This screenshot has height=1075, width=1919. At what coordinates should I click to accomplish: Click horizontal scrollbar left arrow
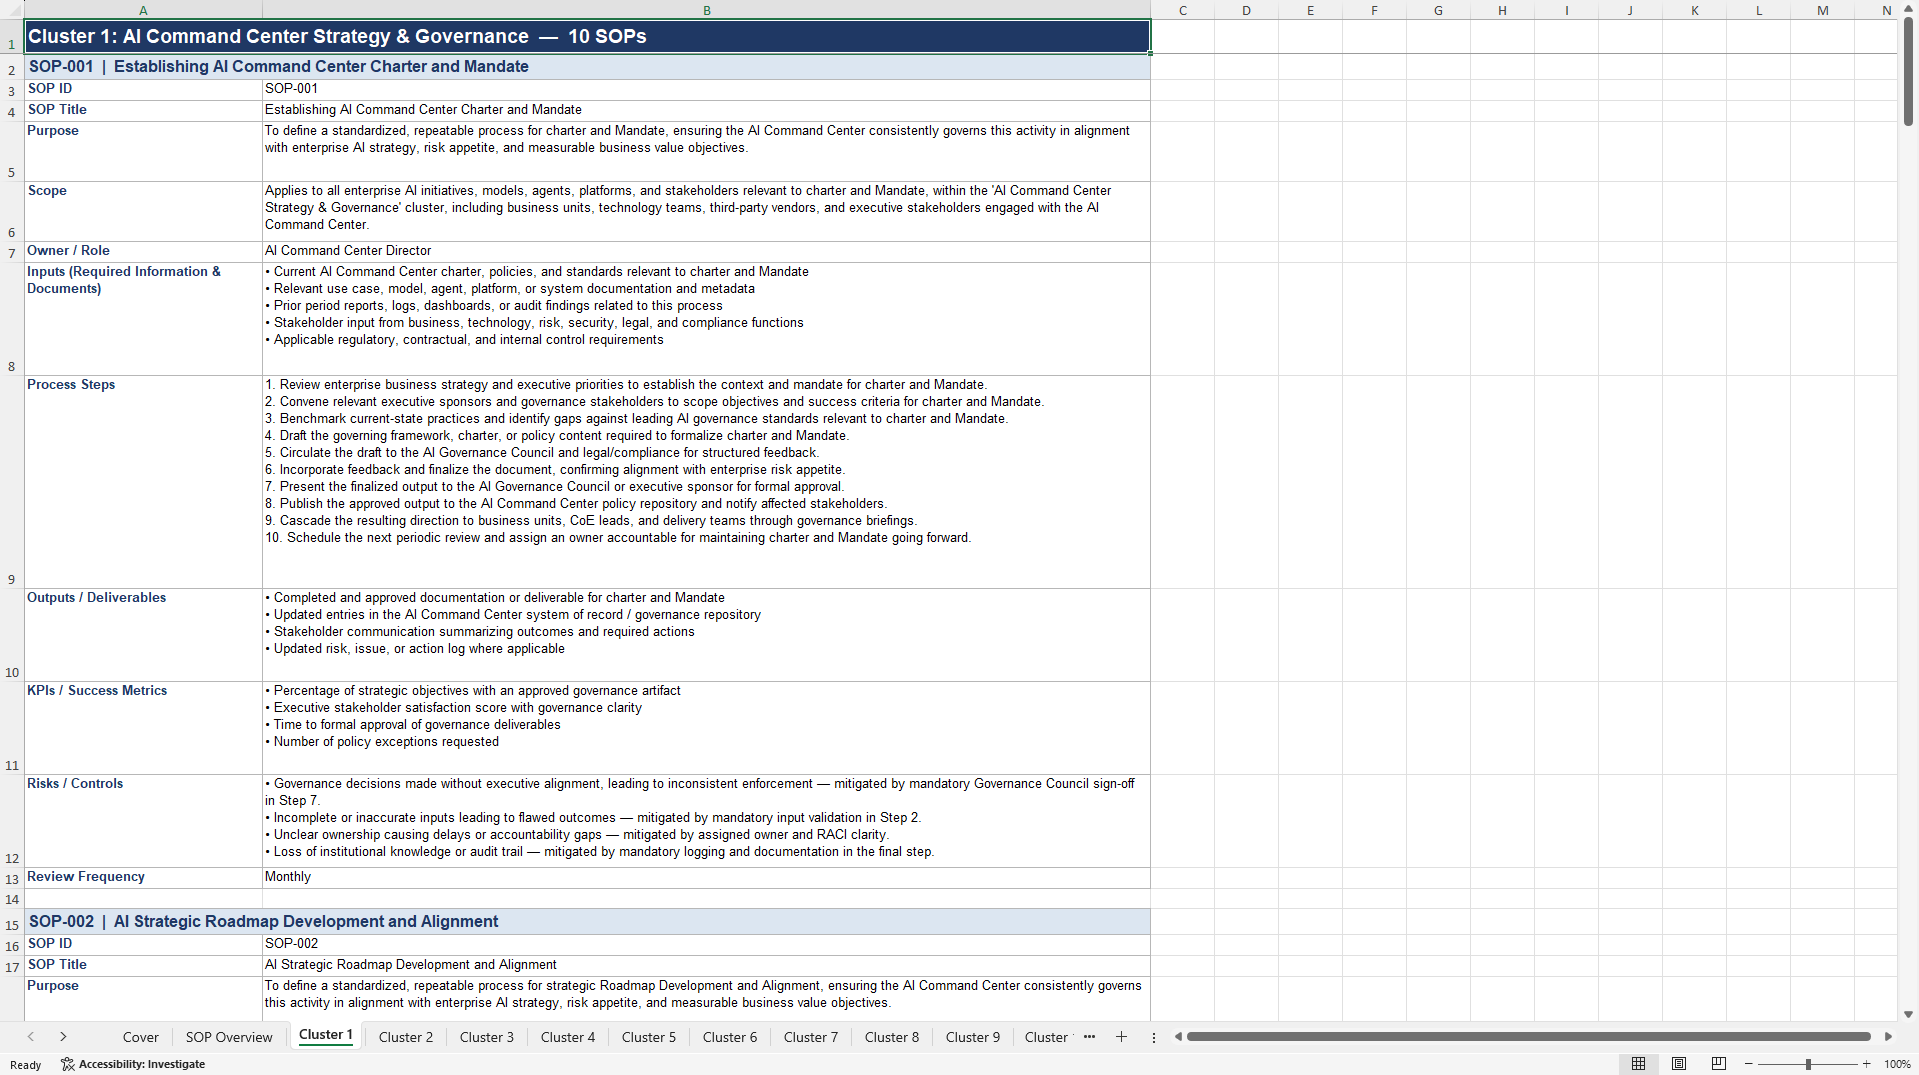pyautogui.click(x=1178, y=1037)
